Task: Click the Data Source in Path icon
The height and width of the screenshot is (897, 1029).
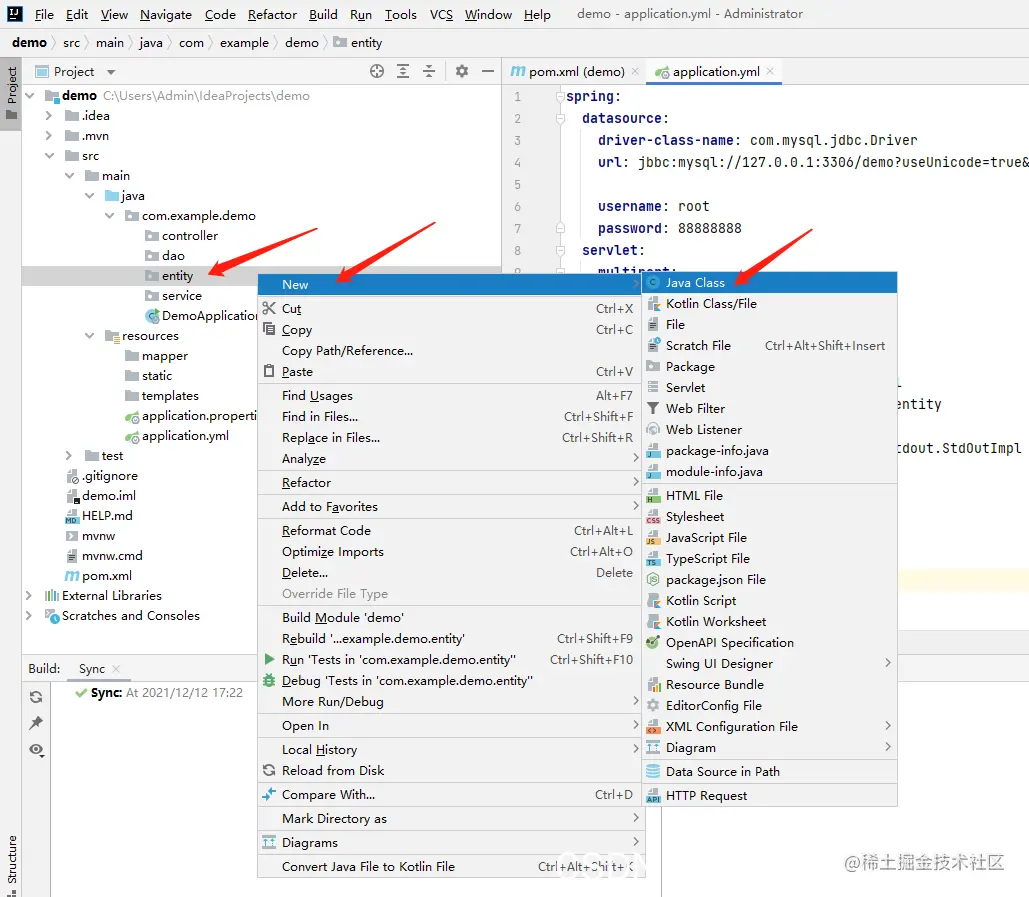Action: click(653, 771)
